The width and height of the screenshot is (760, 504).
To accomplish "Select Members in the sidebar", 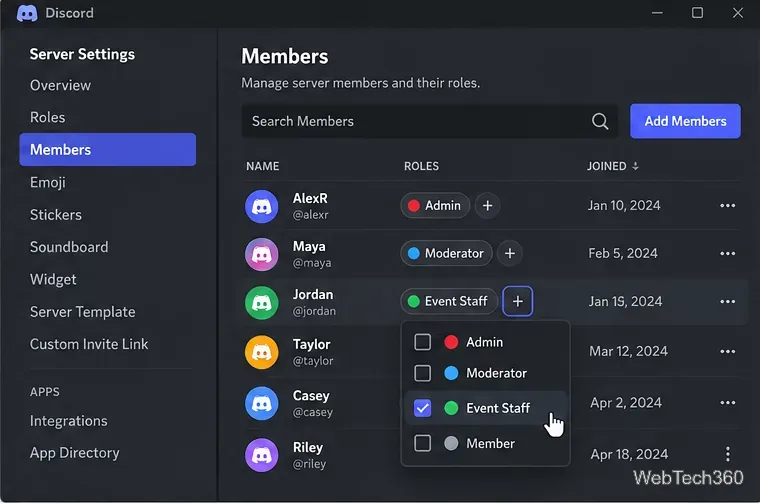I will pos(108,150).
